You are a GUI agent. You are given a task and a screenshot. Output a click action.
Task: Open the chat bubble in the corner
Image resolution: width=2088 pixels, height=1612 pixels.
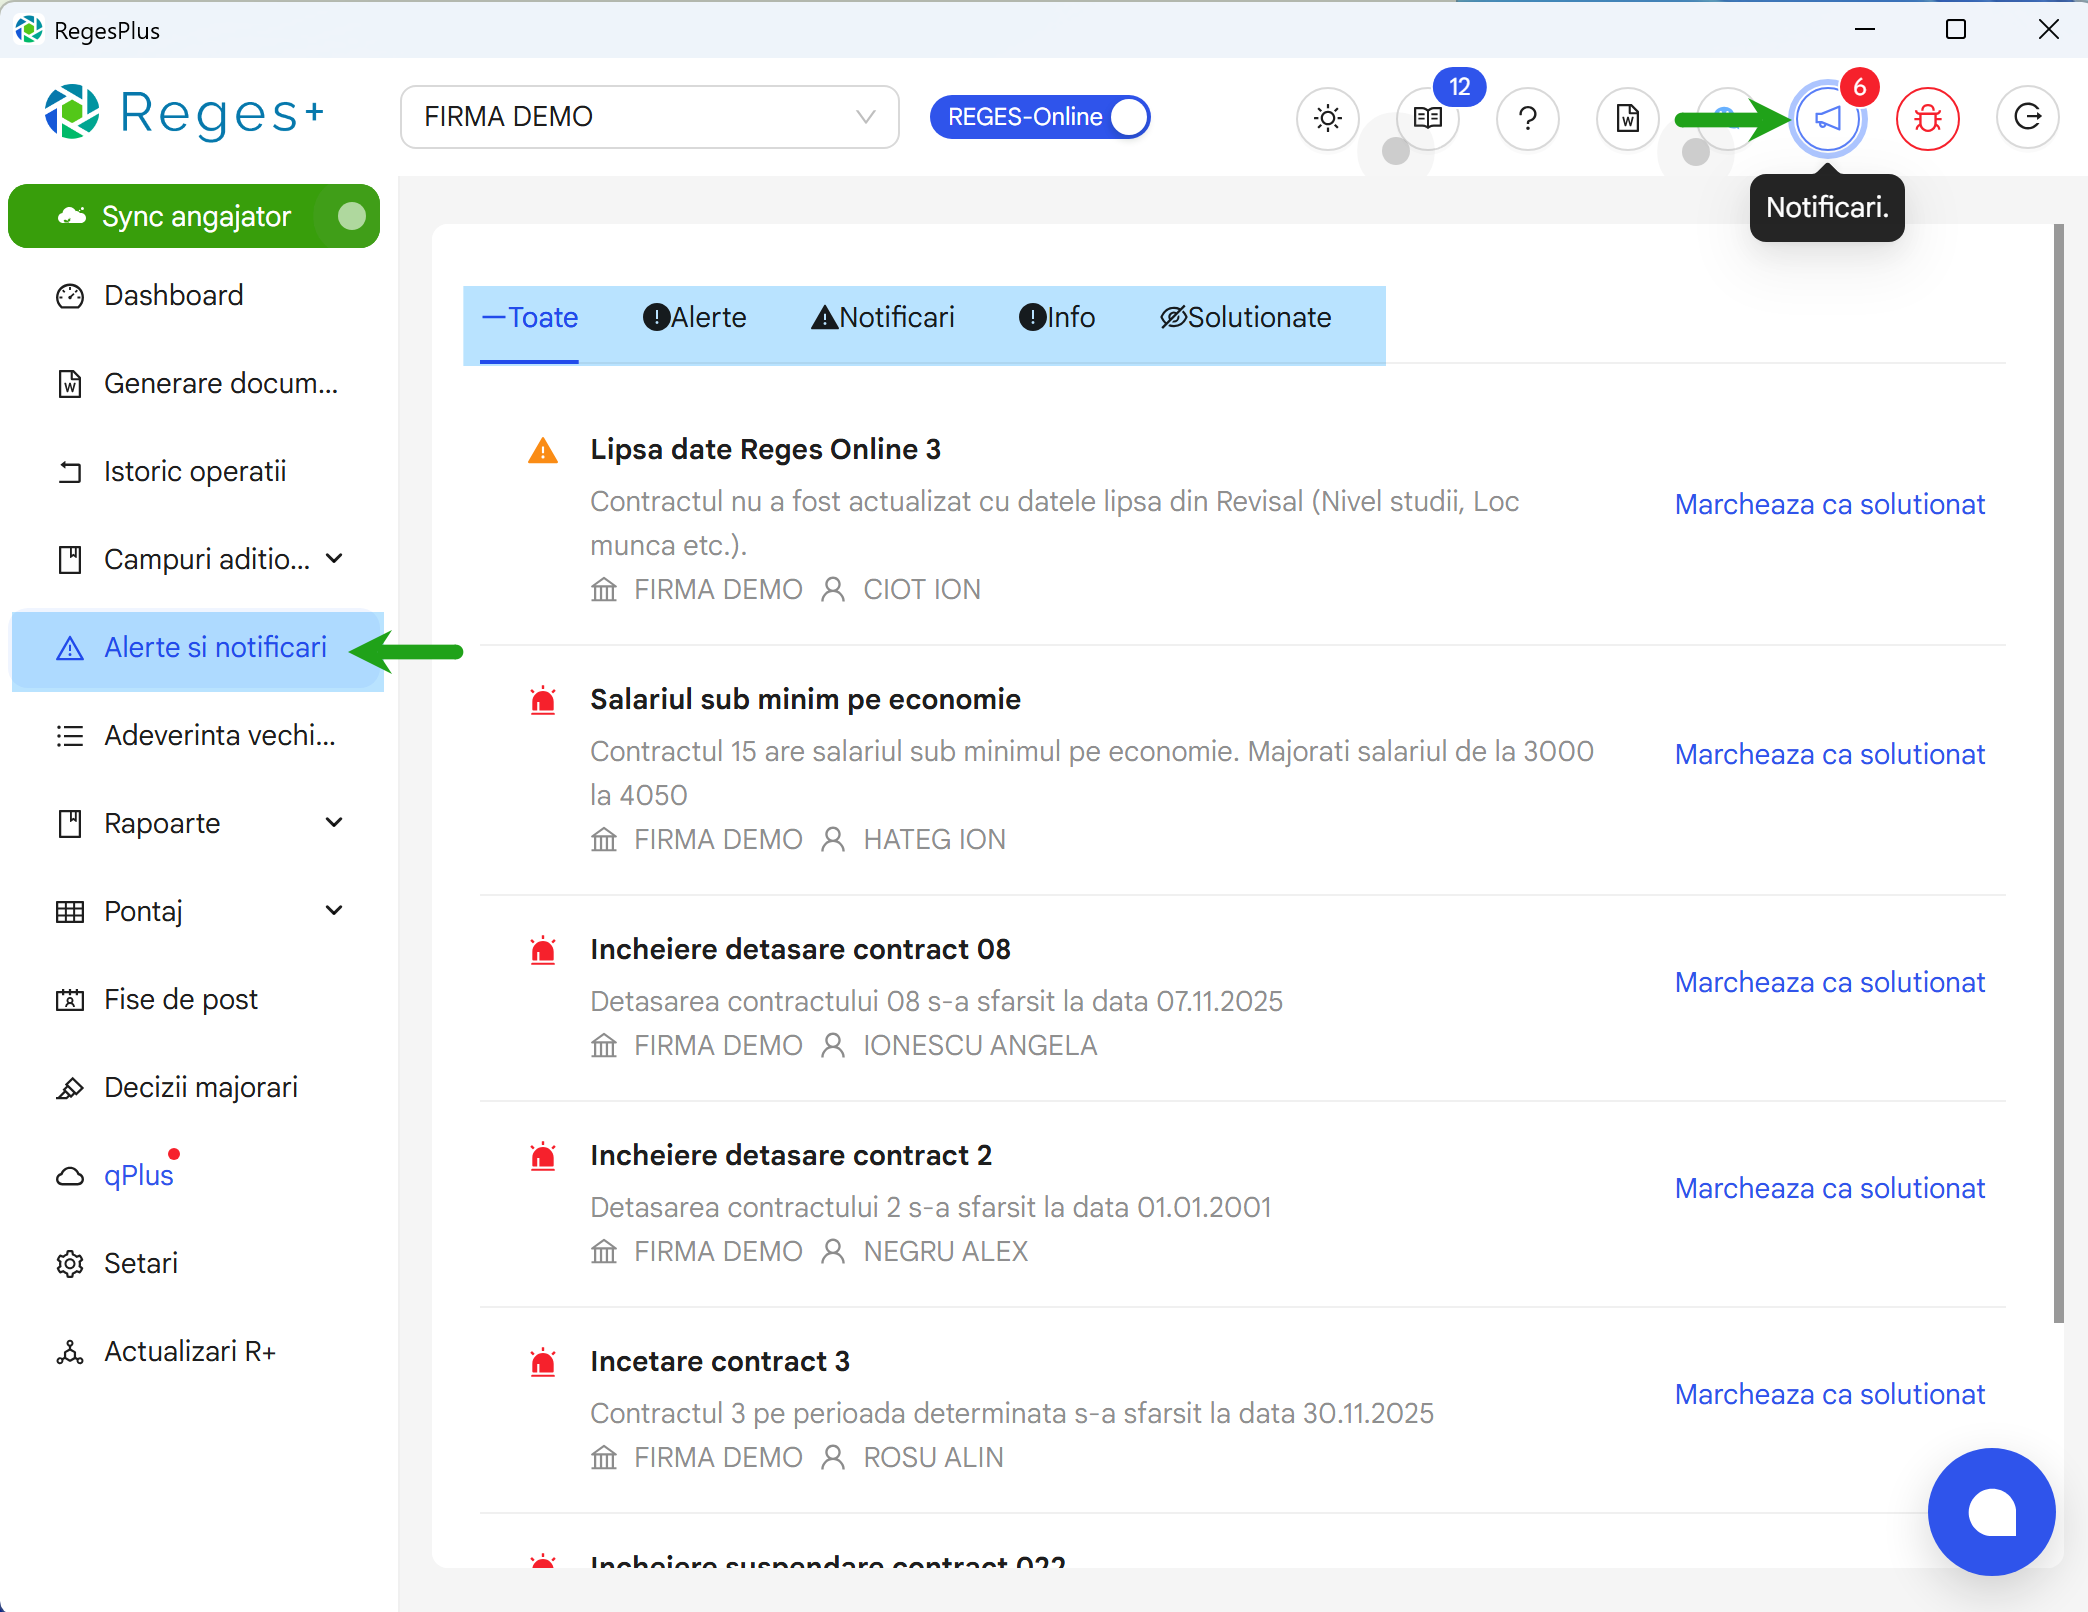point(1990,1511)
